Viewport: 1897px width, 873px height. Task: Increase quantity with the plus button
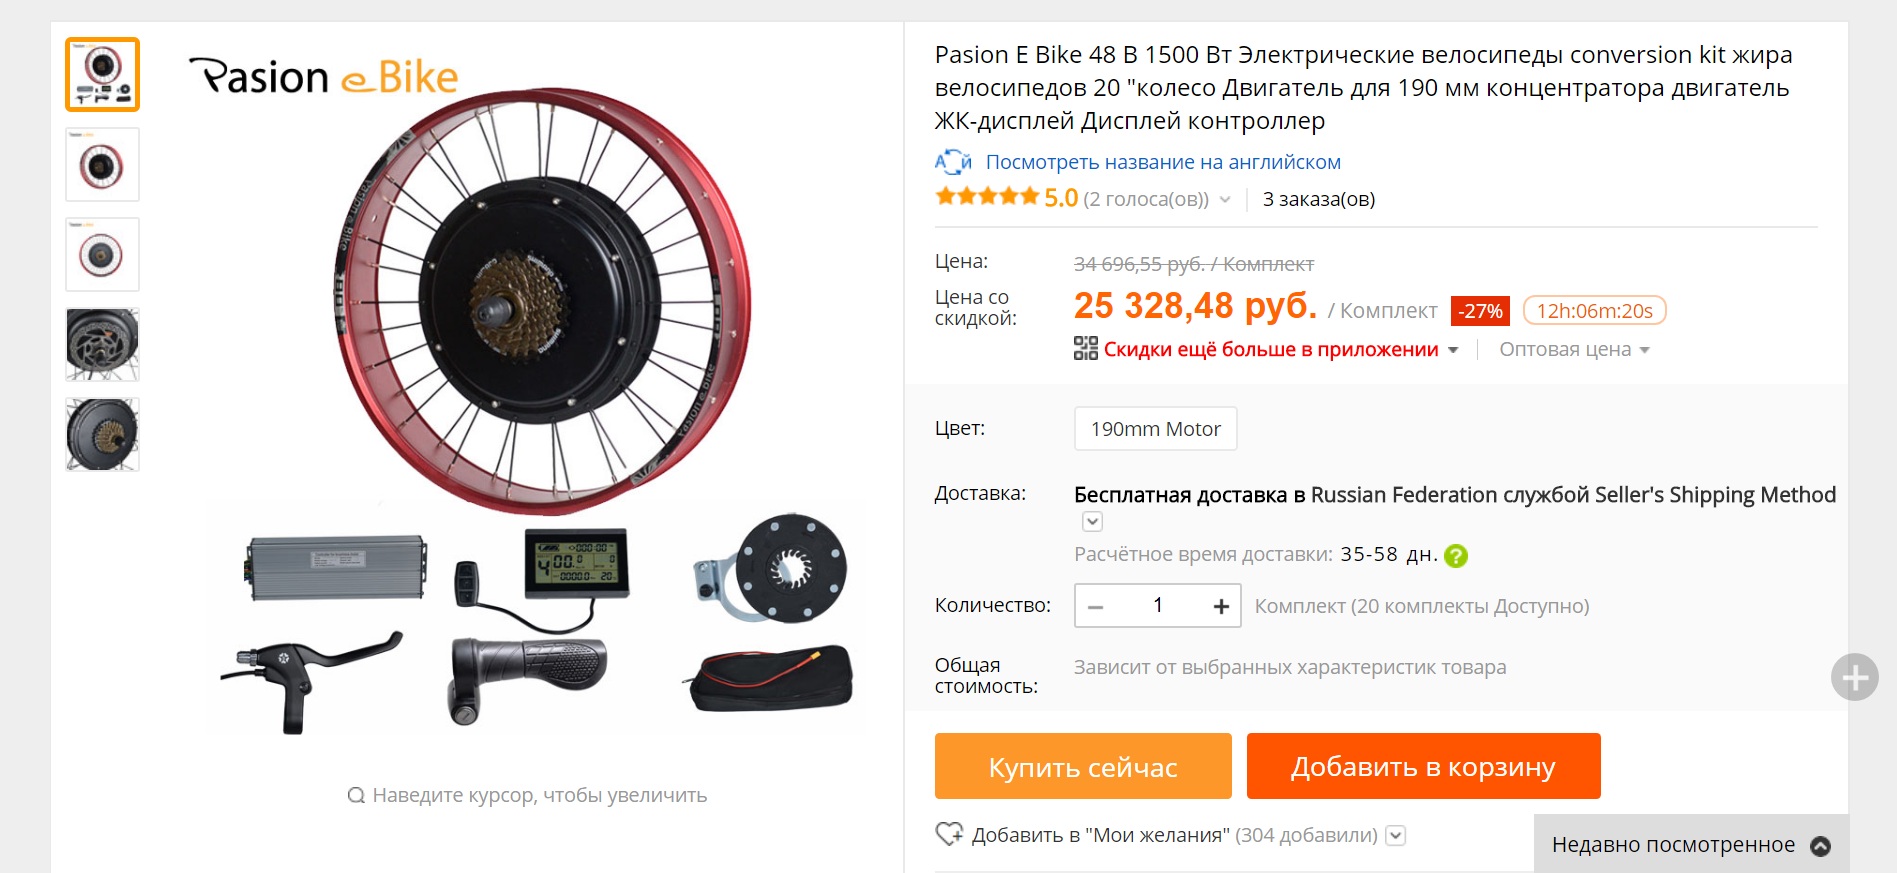tap(1220, 606)
